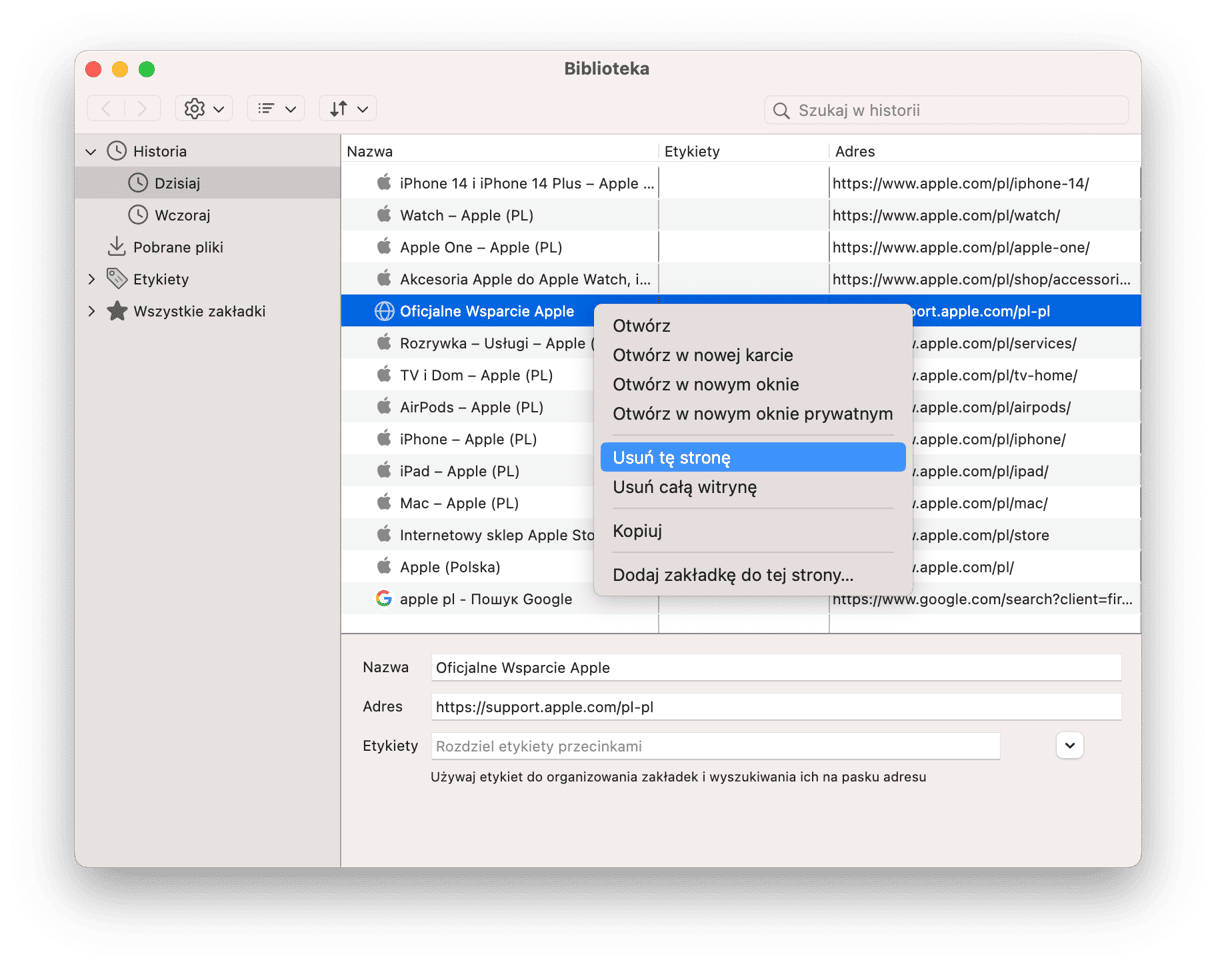1216x966 pixels.
Task: Open the tags dropdown beside Etykiety field
Action: 1069,745
